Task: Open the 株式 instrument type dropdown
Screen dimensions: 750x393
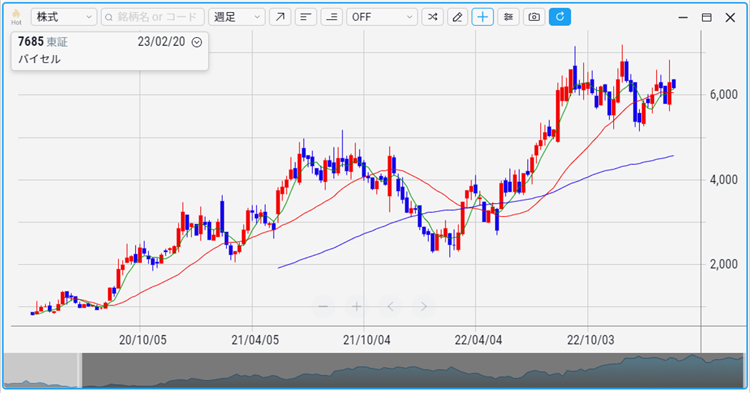Action: click(64, 17)
